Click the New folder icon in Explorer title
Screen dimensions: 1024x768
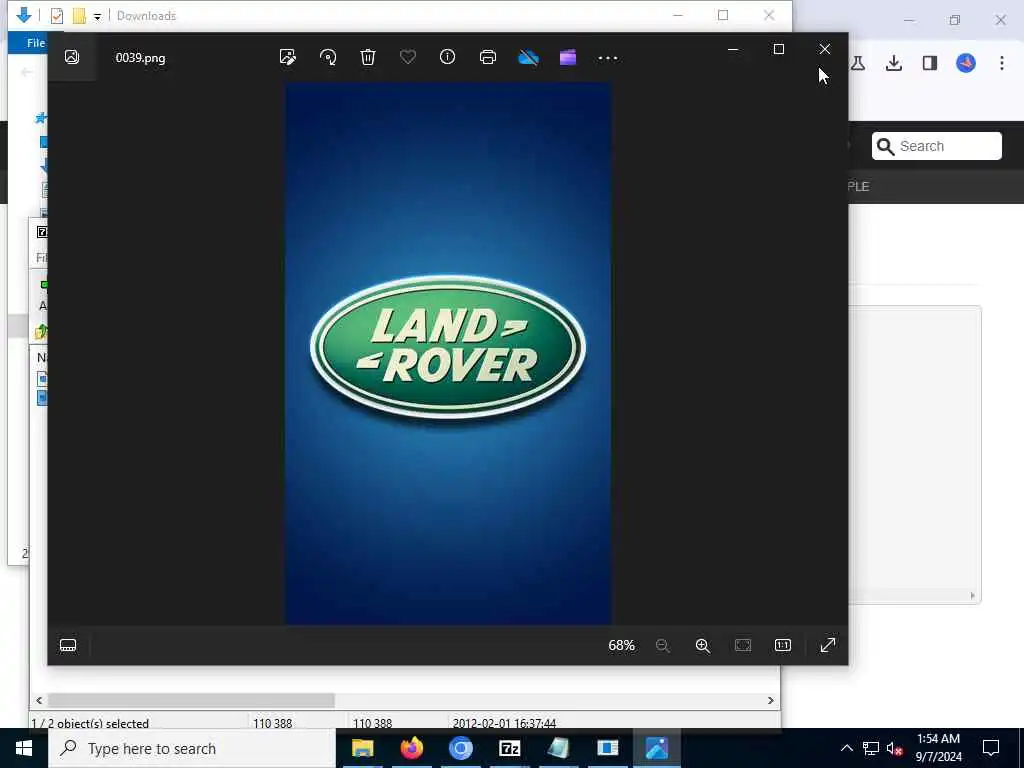tap(79, 16)
